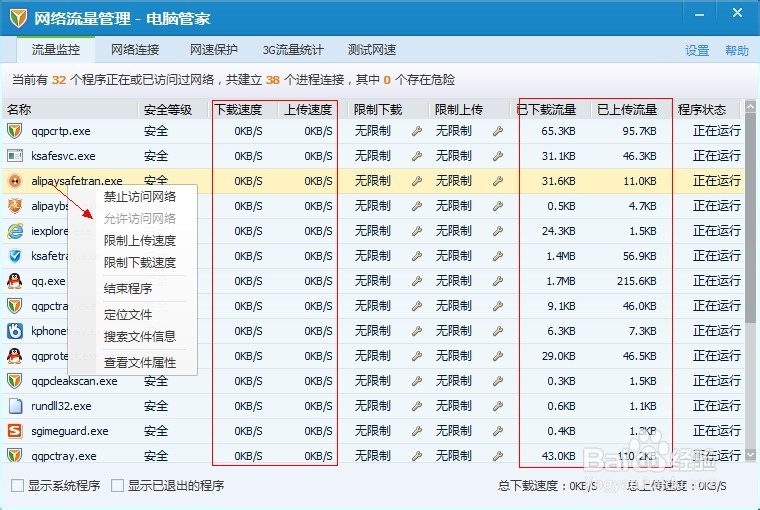Edit download limit wrench for qq.exe
The image size is (760, 510).
click(417, 281)
